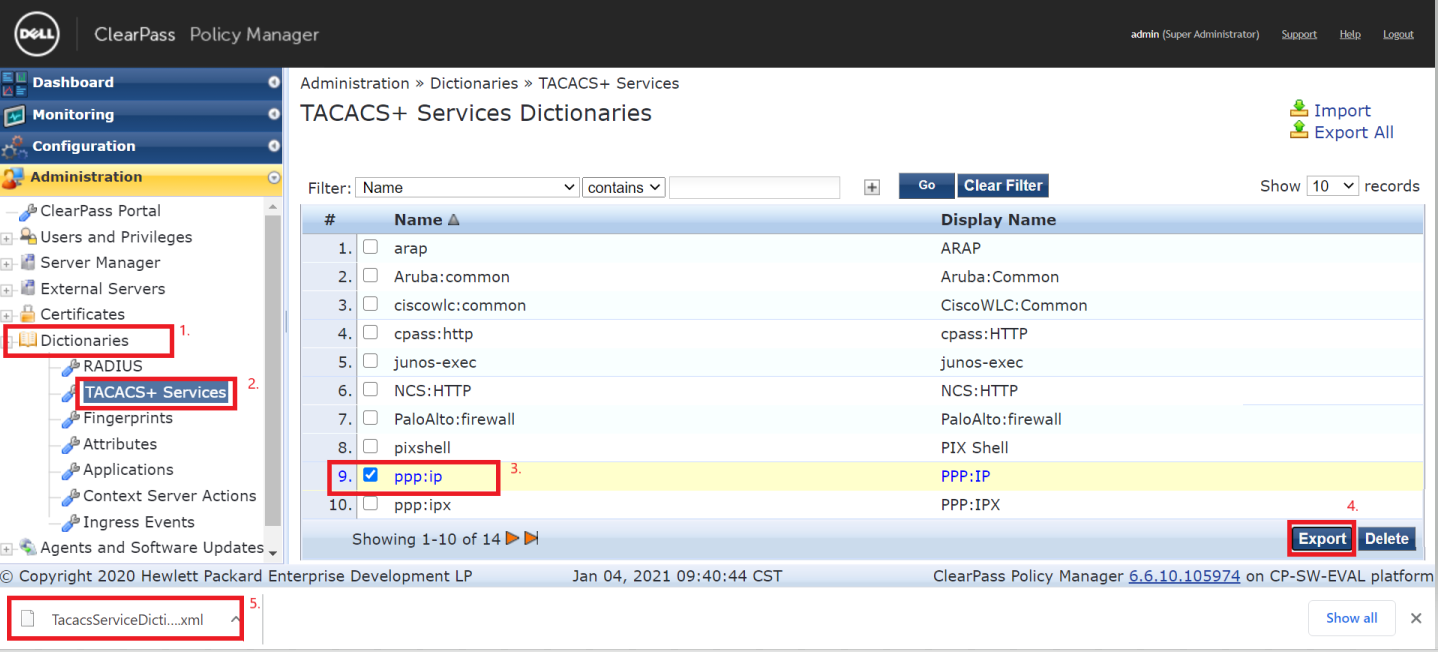
Task: Open the Dashboard menu section
Action: (141, 83)
